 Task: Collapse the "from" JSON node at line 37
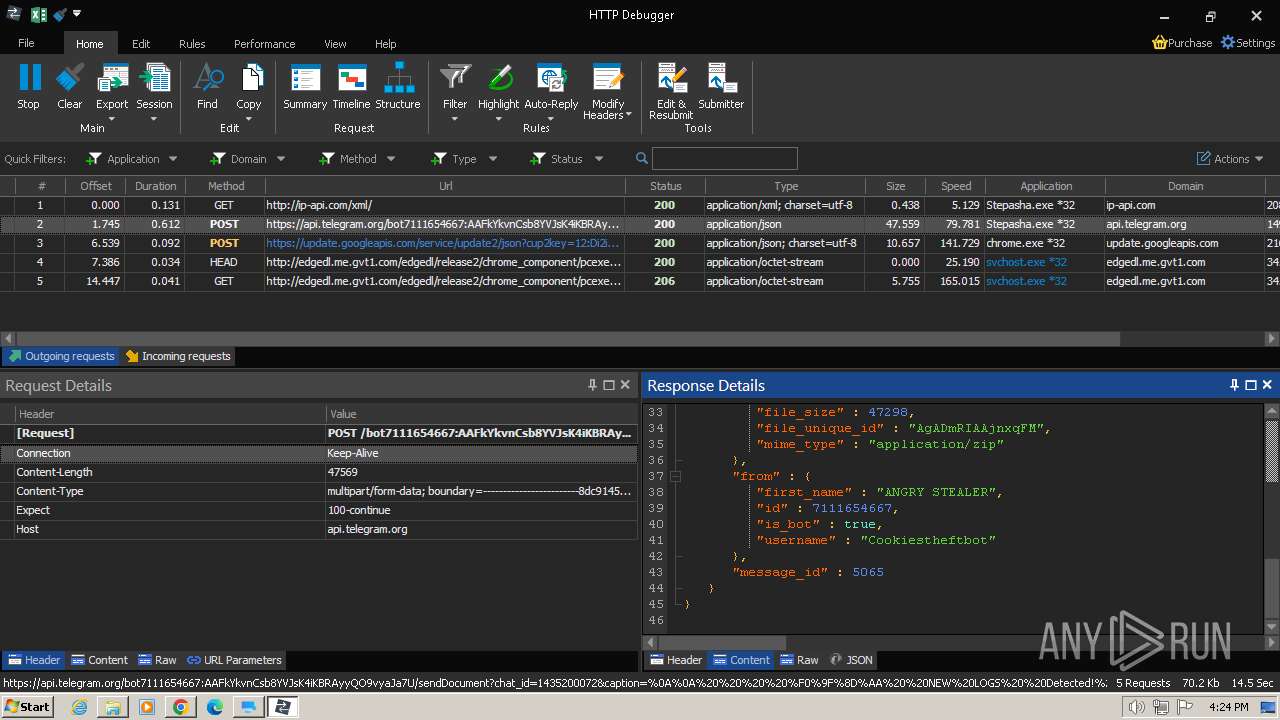(675, 476)
